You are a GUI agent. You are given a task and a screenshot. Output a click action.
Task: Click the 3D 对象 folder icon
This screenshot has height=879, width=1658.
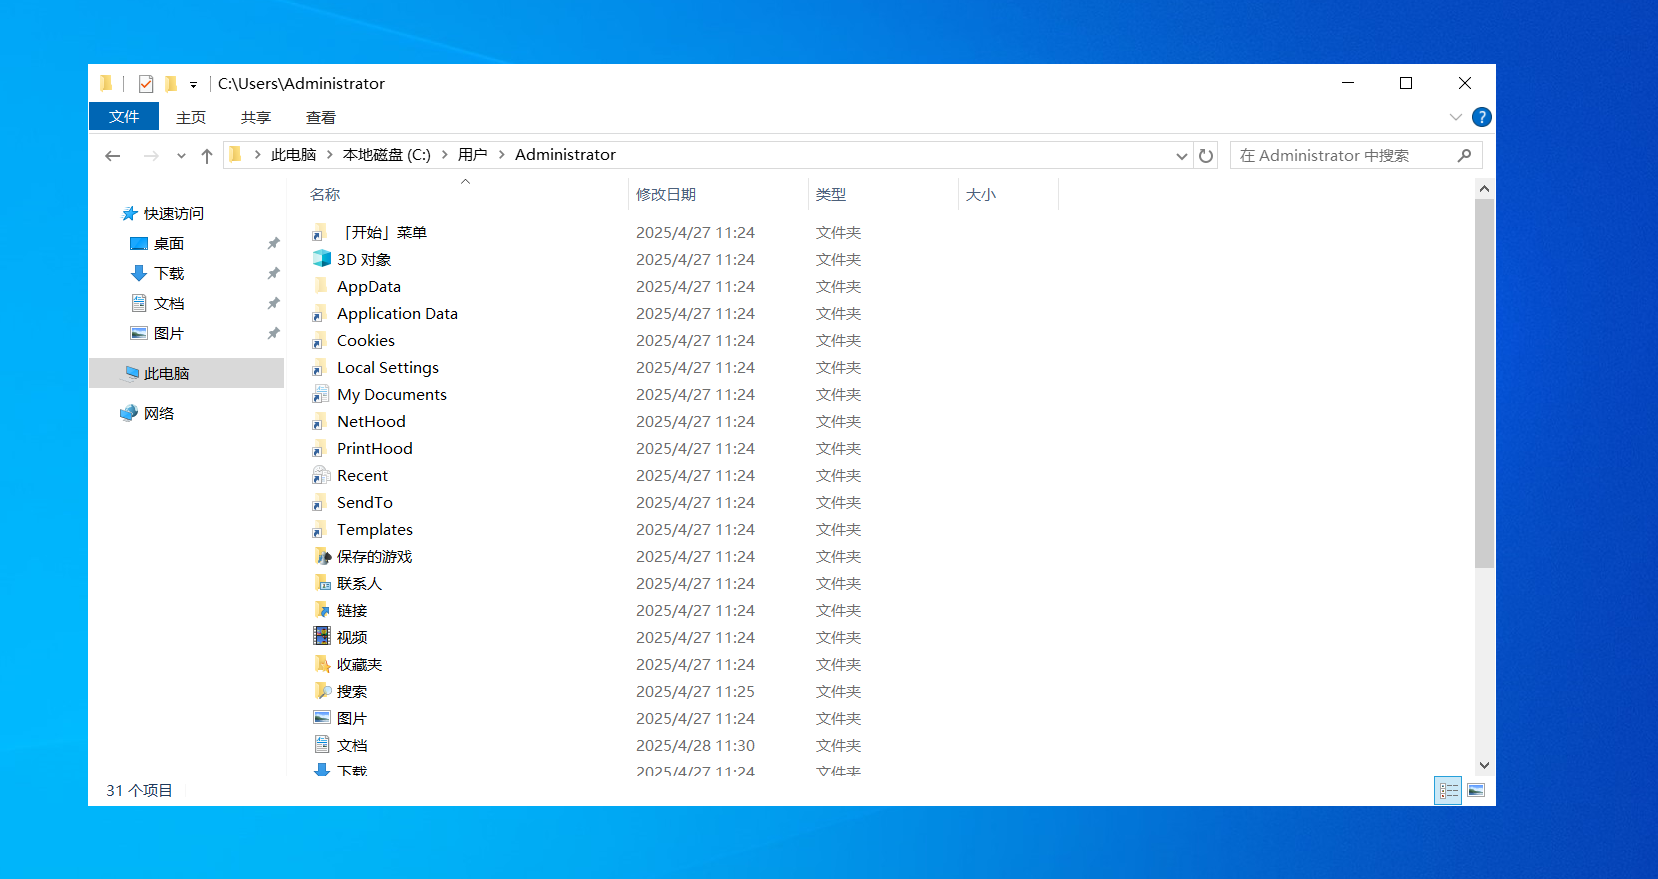(x=321, y=259)
